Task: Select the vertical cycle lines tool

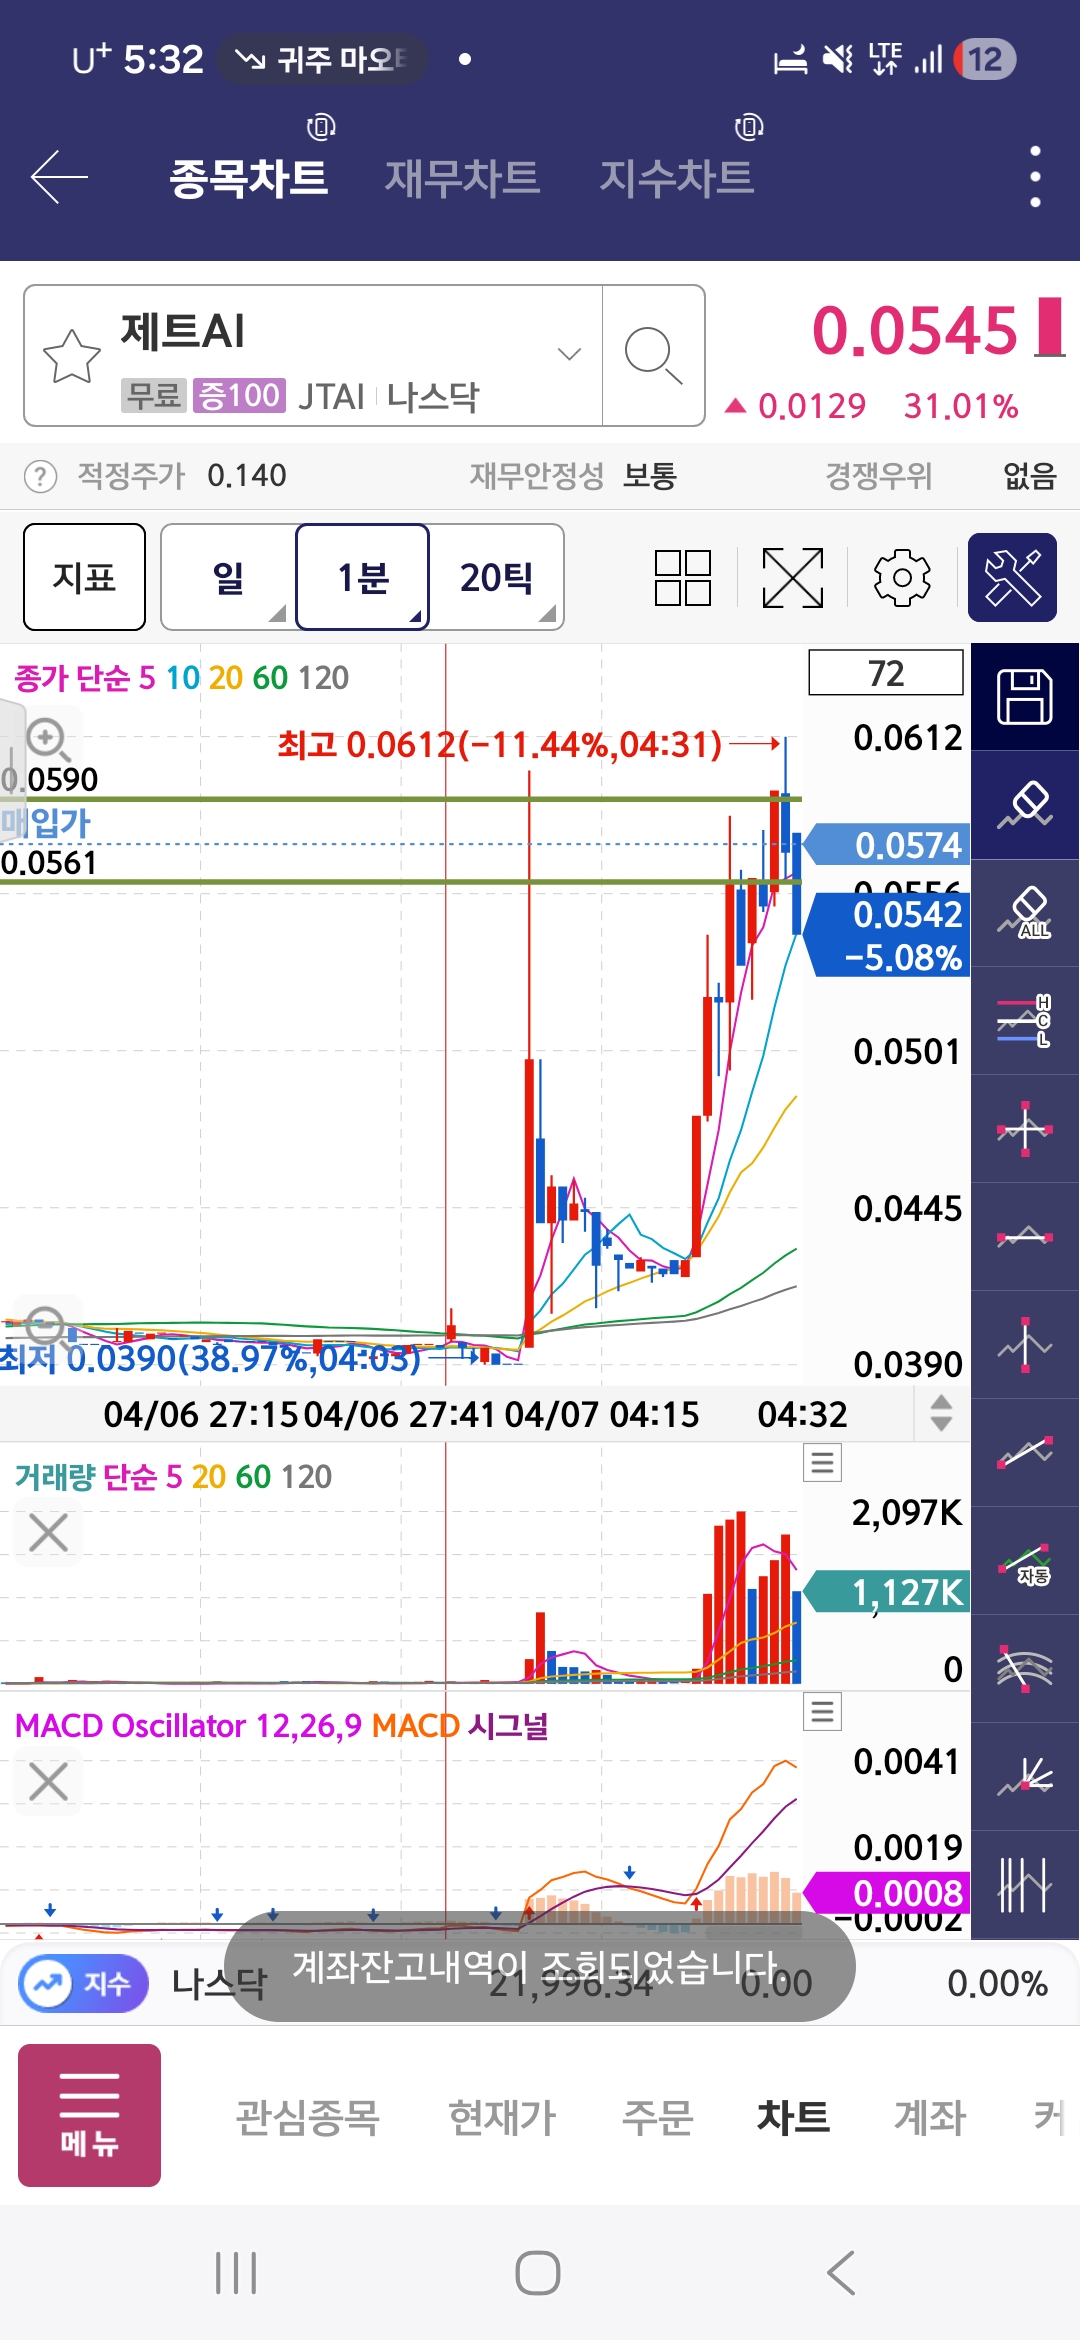Action: coord(1025,1885)
